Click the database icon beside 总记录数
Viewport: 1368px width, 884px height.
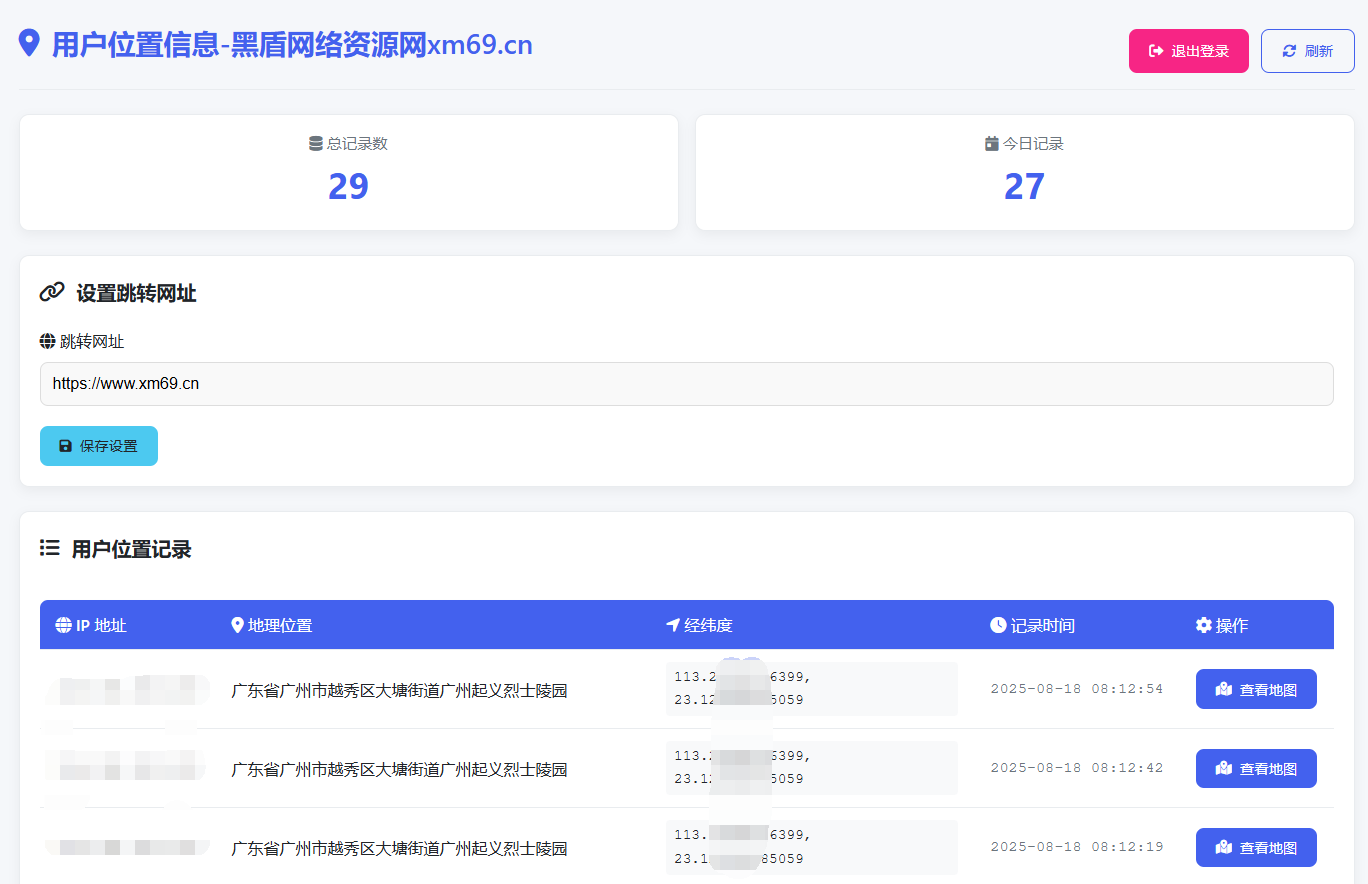click(316, 143)
